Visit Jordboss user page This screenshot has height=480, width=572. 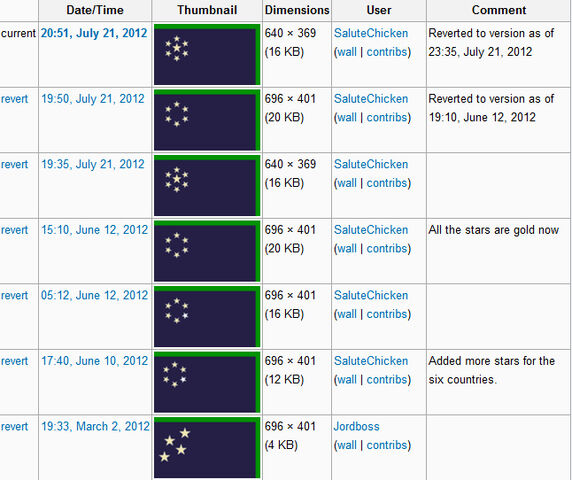(x=356, y=426)
